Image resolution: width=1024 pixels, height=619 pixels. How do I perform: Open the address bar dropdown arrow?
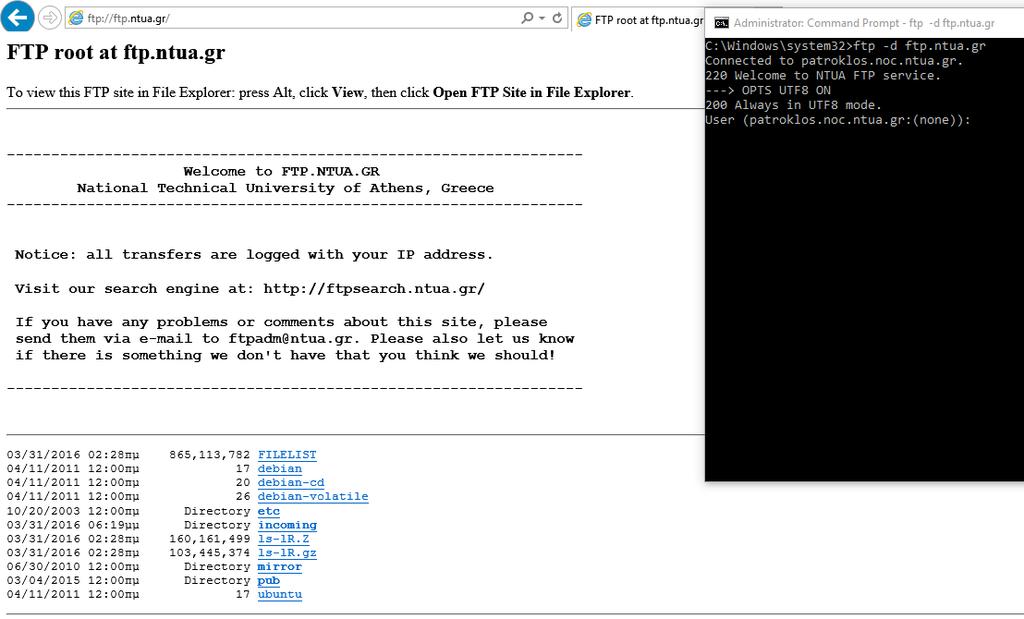coord(542,18)
